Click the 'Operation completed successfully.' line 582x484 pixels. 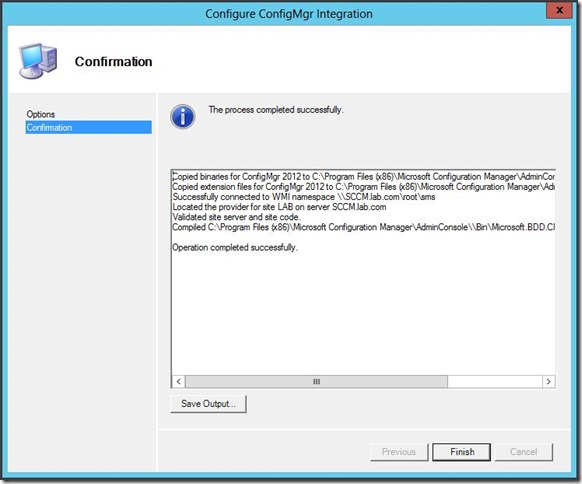[235, 248]
